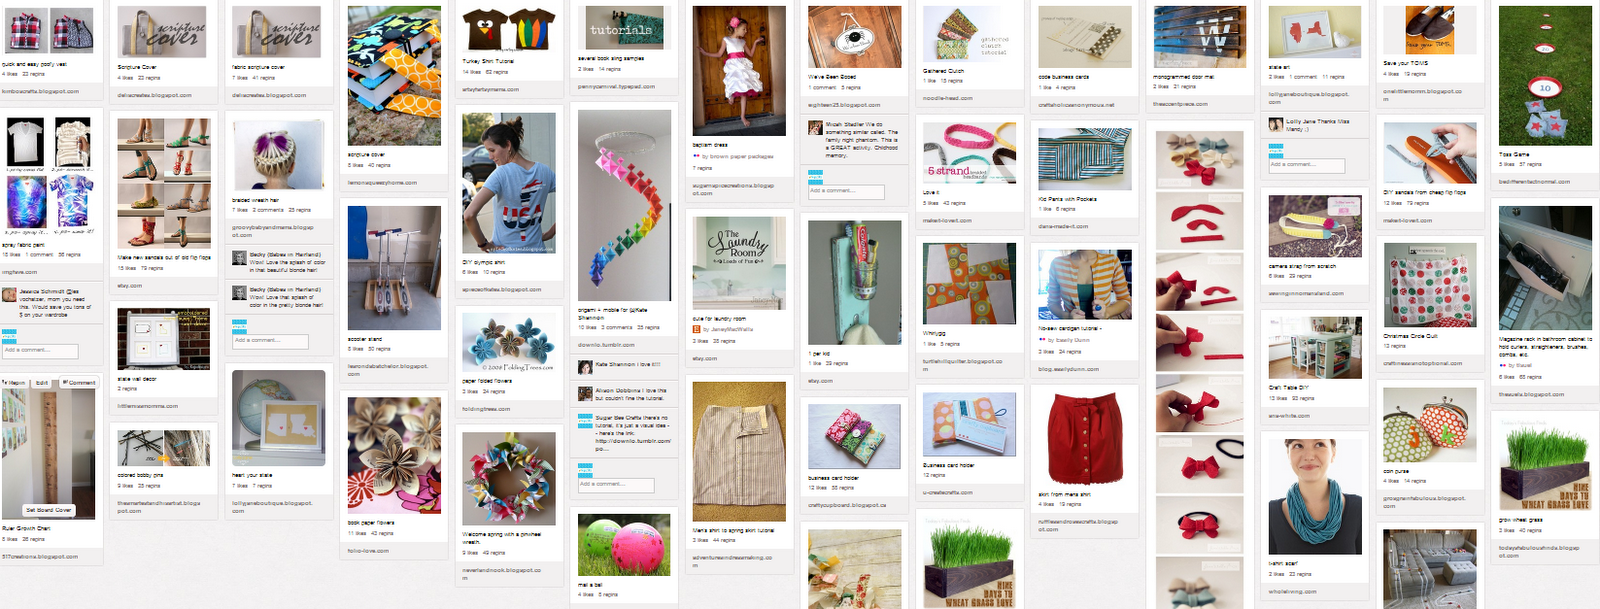Click the Repin button on Ruler Growth Chart pin
The height and width of the screenshot is (609, 1600).
click(x=14, y=382)
